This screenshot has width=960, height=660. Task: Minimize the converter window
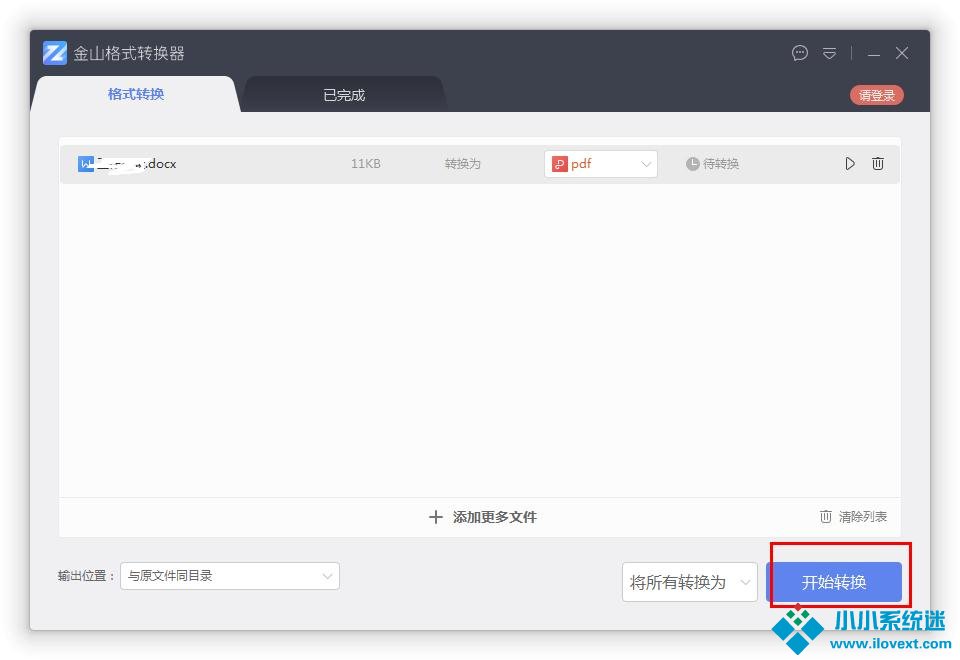(x=874, y=54)
